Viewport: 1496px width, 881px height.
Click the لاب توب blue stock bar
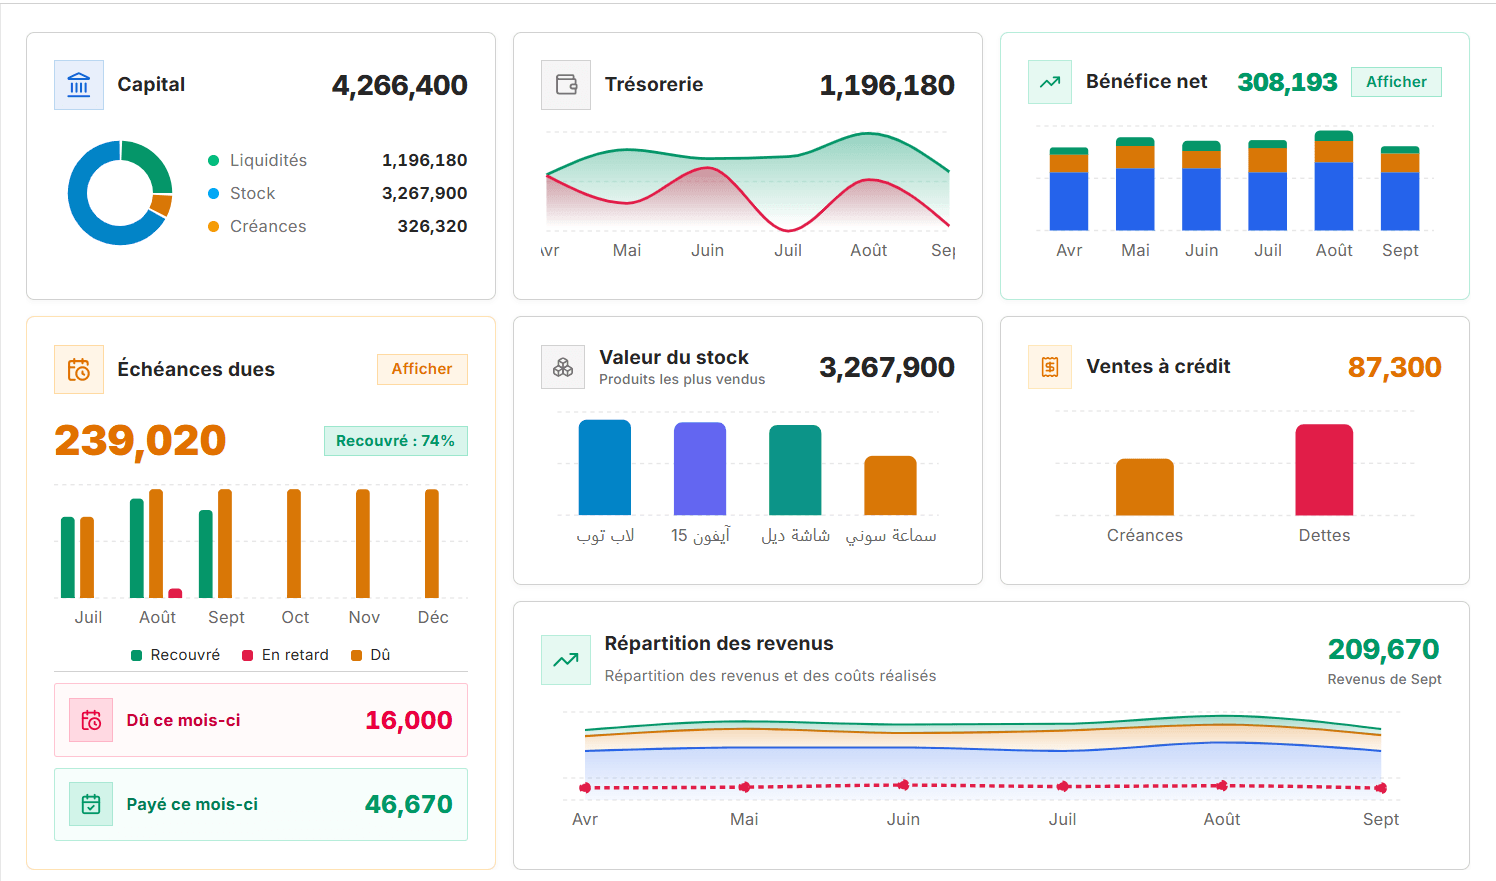click(605, 468)
